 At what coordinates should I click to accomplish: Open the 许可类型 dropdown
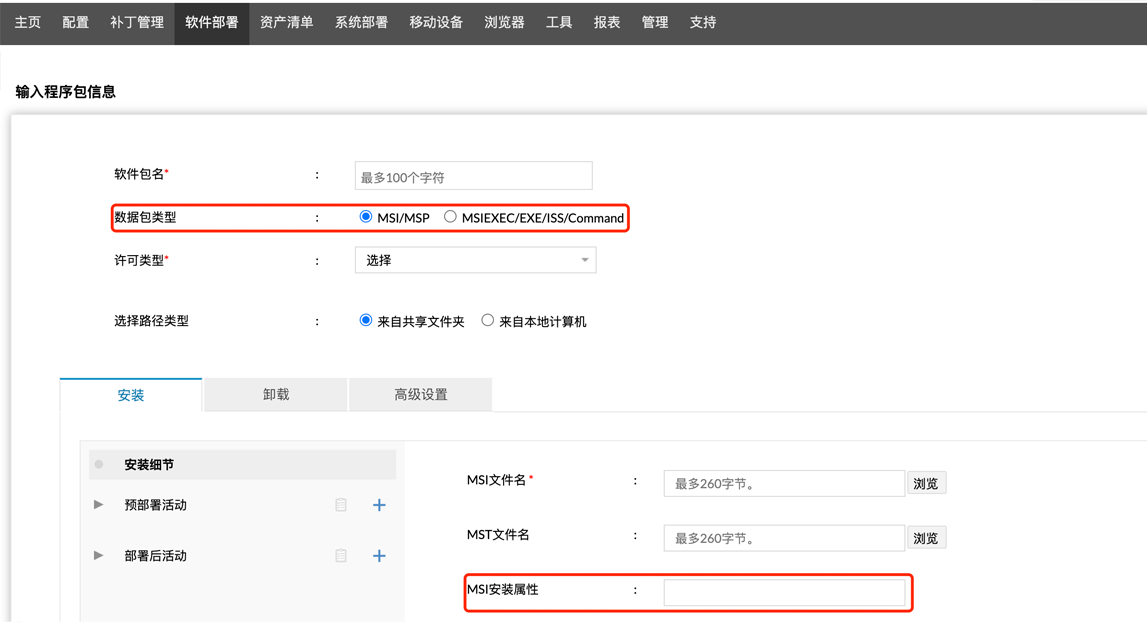[x=475, y=260]
